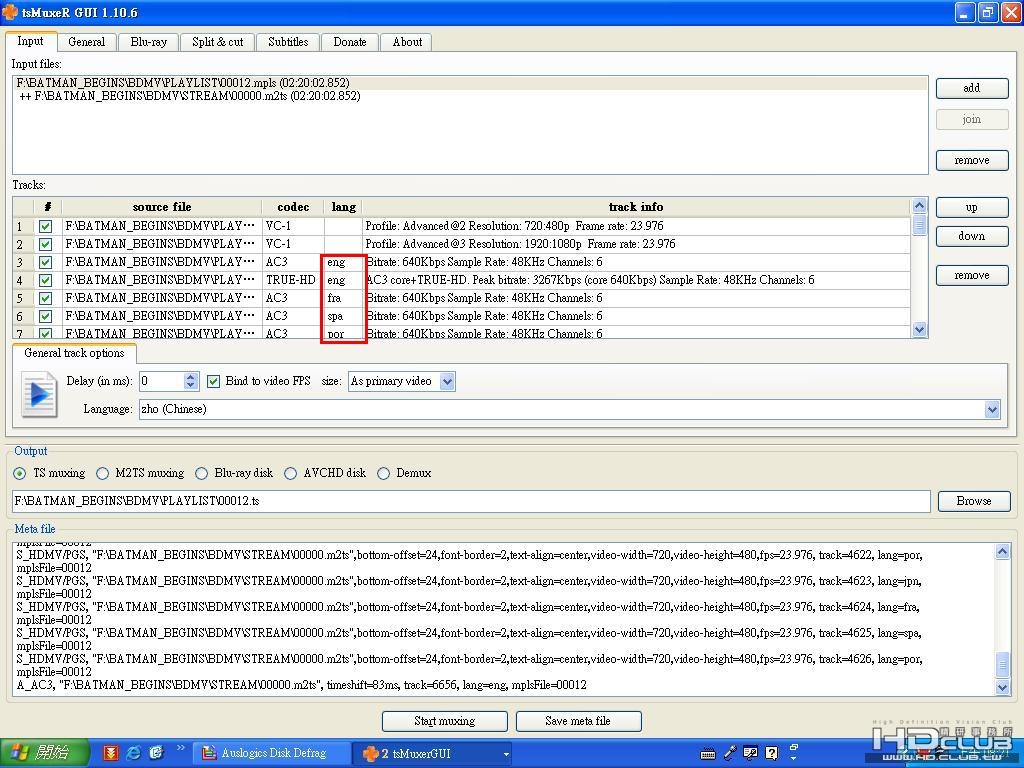Viewport: 1024px width, 768px height.
Task: Click the language bar monitor tray icon
Action: (x=750, y=753)
